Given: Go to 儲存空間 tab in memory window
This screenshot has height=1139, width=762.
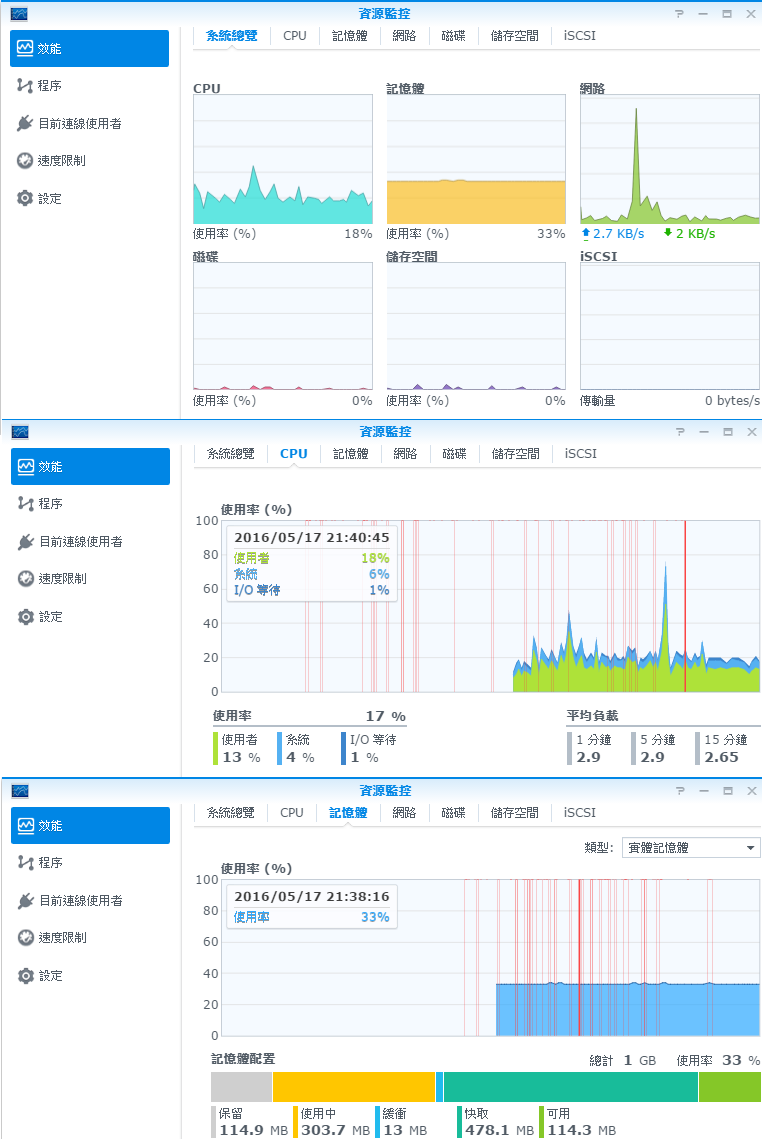Looking at the screenshot, I should pos(514,813).
